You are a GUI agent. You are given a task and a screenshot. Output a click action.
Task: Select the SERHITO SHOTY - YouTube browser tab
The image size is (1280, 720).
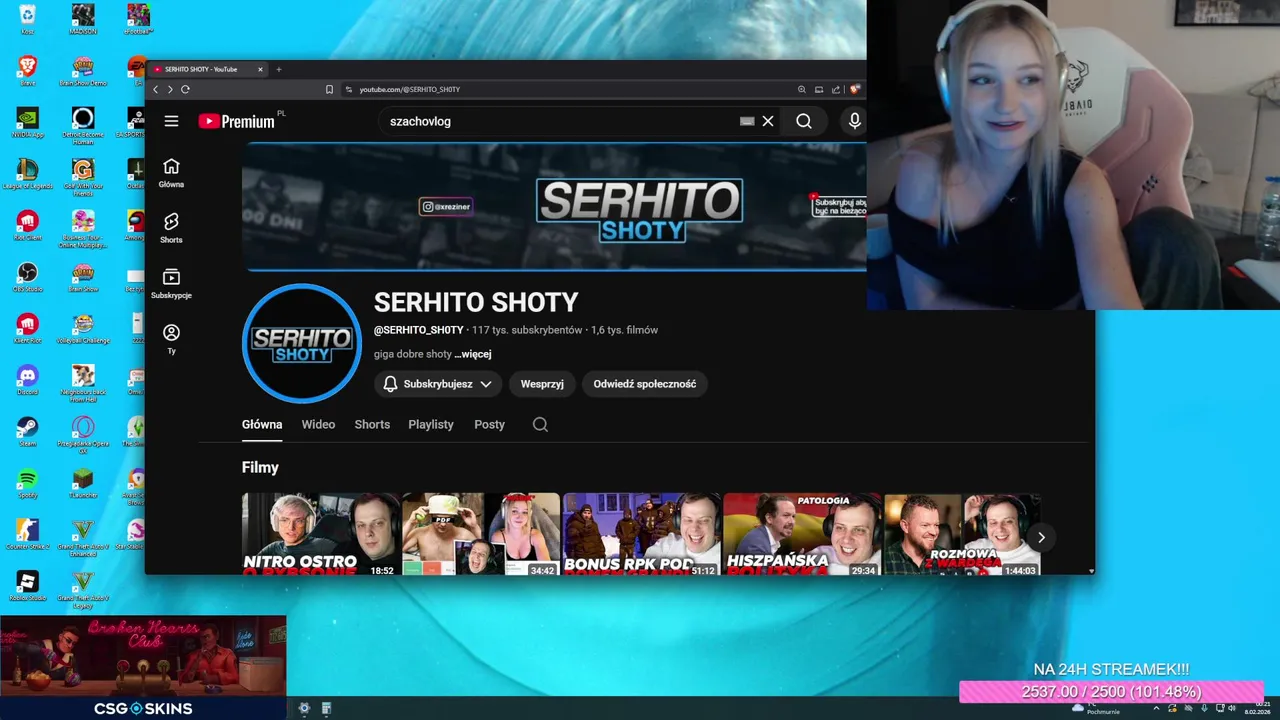point(208,69)
